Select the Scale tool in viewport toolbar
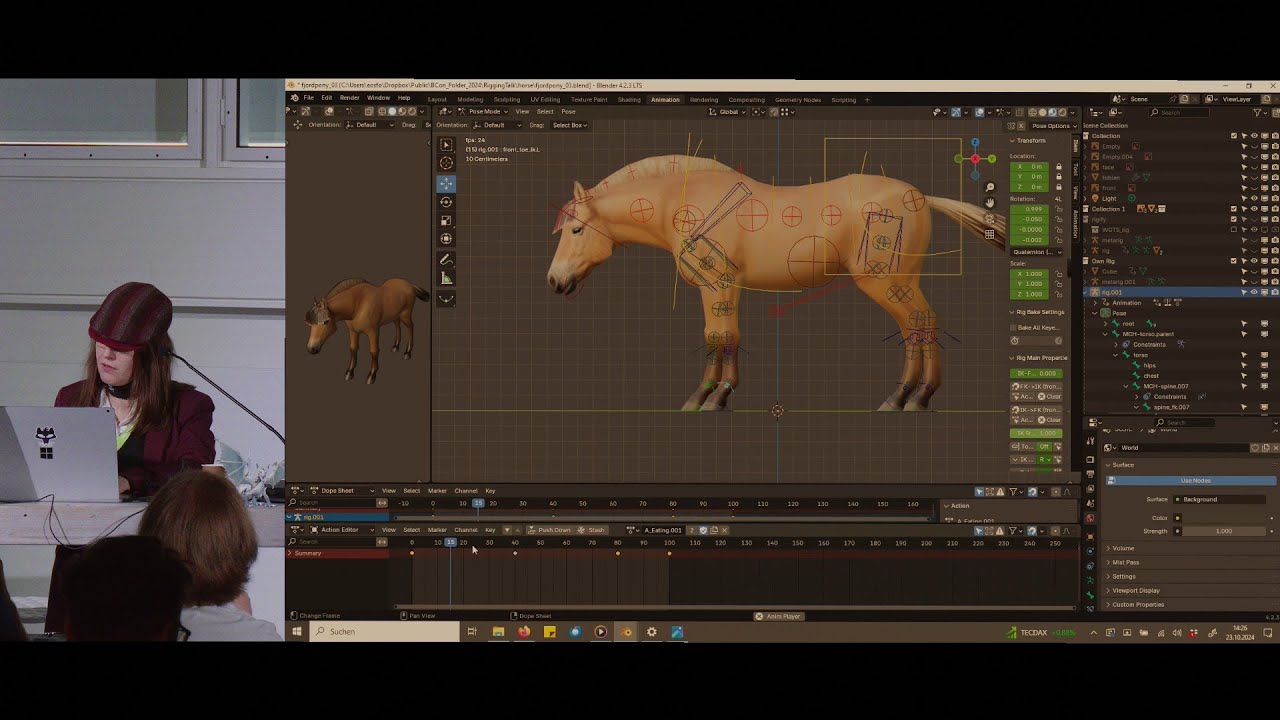Screen dimensions: 1280x720 click(446, 220)
